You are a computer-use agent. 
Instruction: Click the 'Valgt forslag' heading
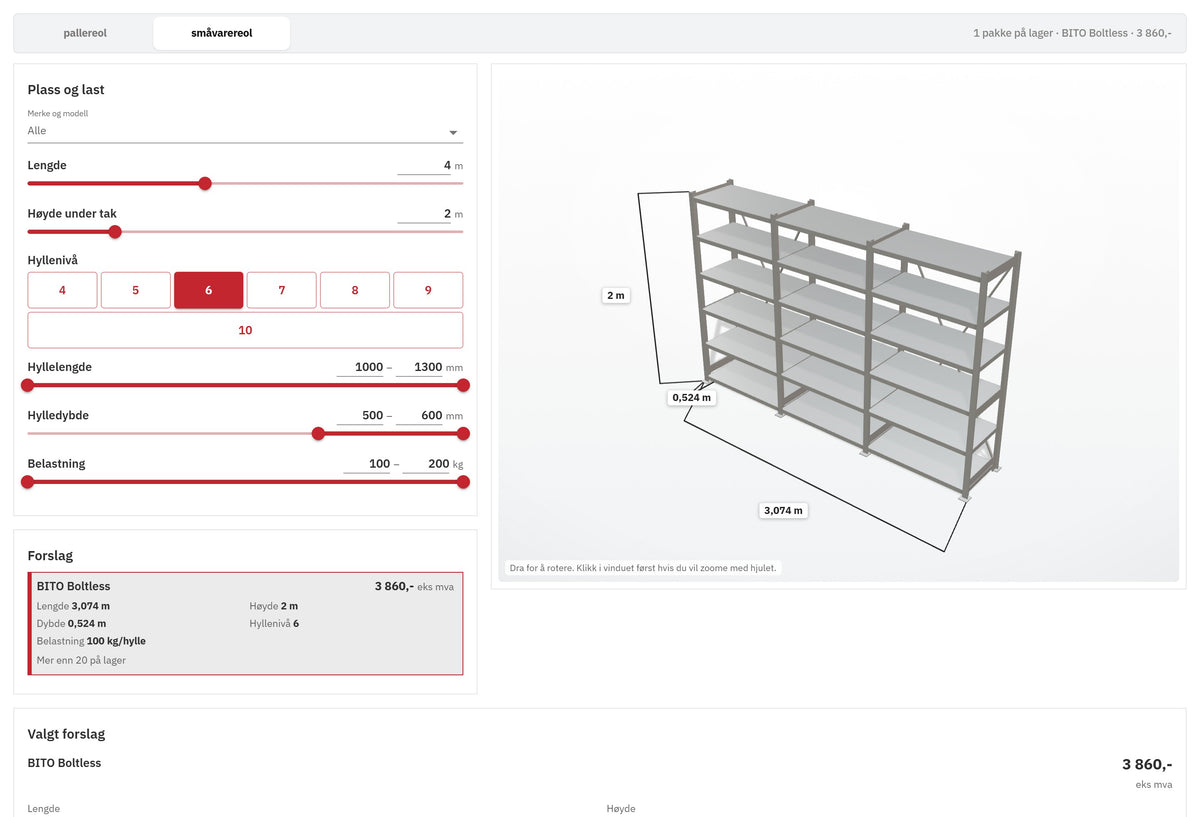pyautogui.click(x=66, y=734)
